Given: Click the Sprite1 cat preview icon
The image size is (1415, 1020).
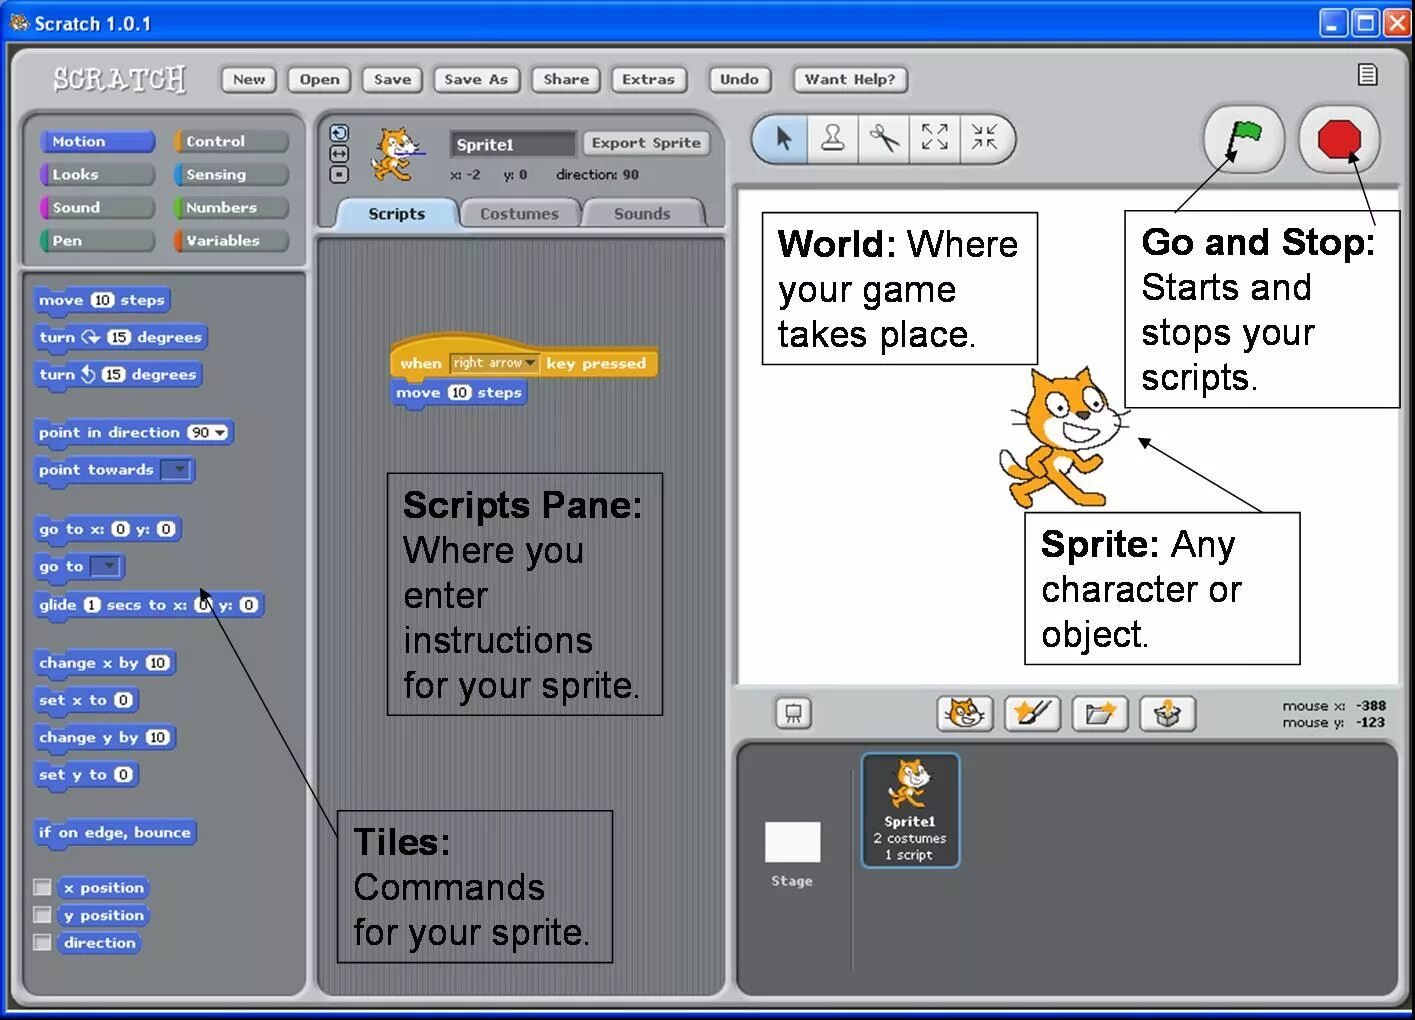Looking at the screenshot, I should (395, 154).
